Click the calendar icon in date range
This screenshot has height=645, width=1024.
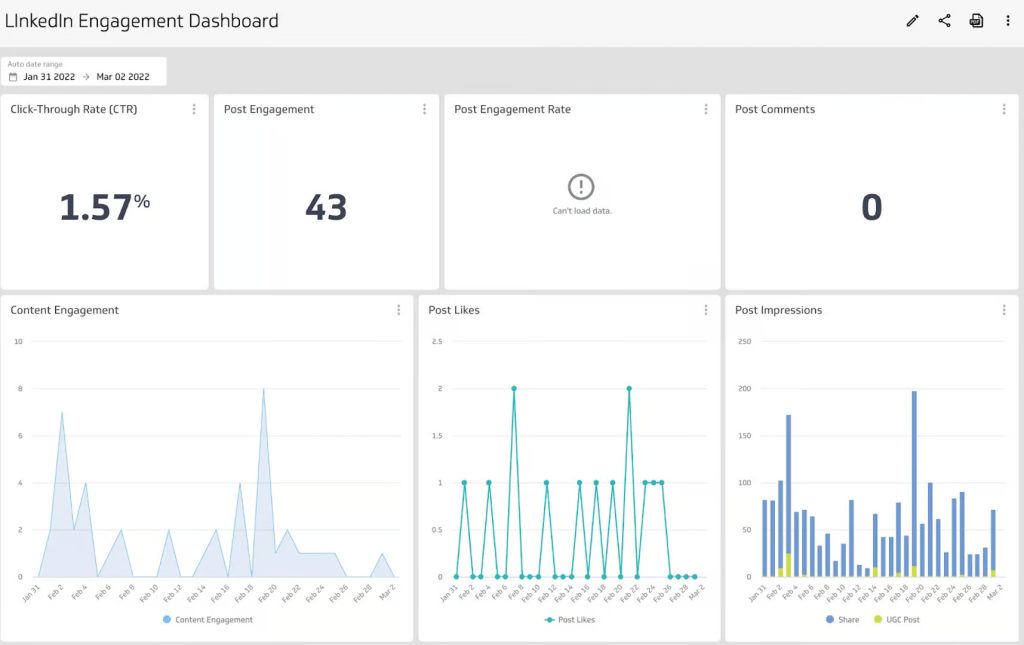pyautogui.click(x=13, y=77)
